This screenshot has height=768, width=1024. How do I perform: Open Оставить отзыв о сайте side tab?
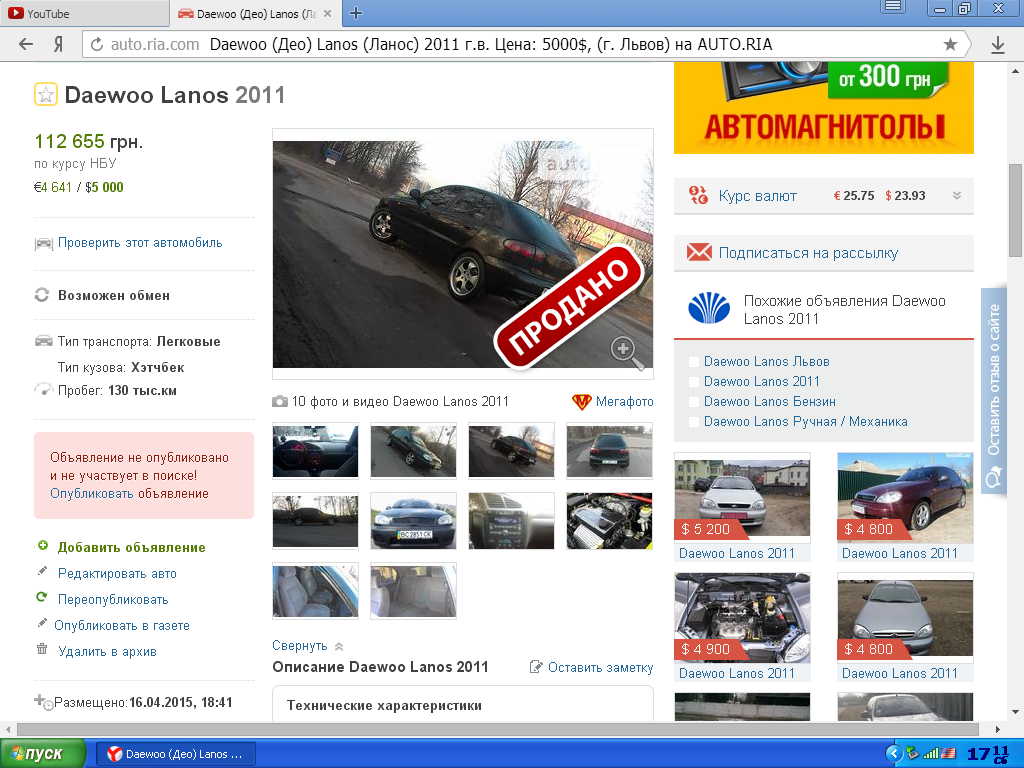point(993,391)
